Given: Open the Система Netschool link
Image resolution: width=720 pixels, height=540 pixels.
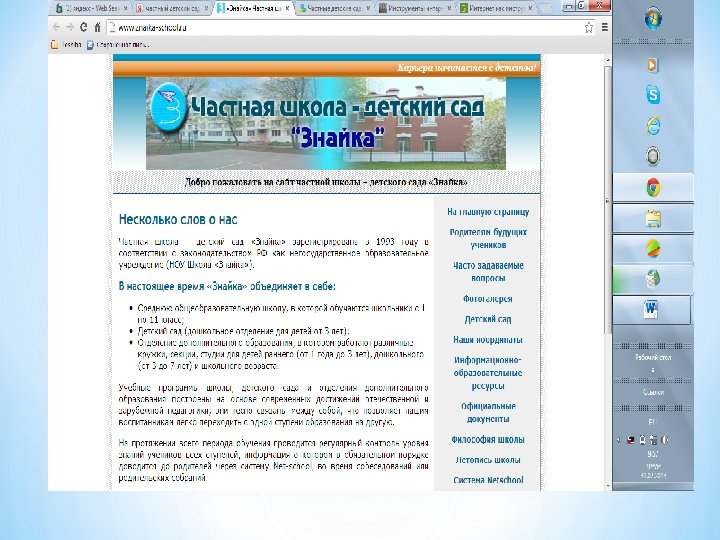Looking at the screenshot, I should 488,480.
